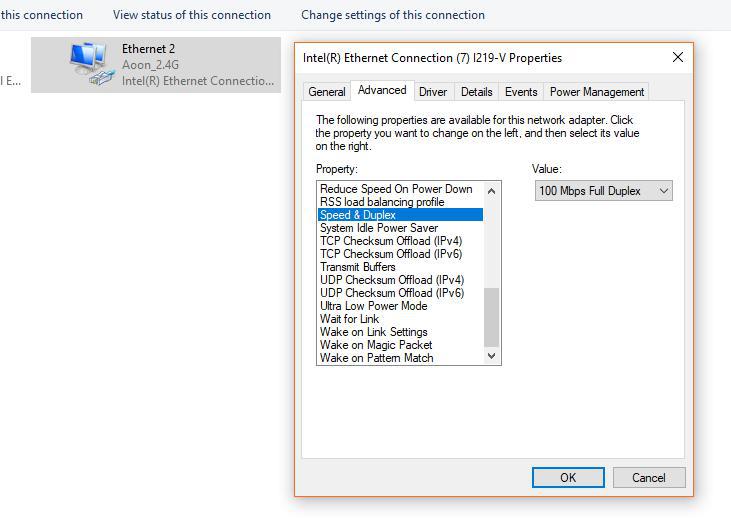Switch to the General tab

point(326,92)
